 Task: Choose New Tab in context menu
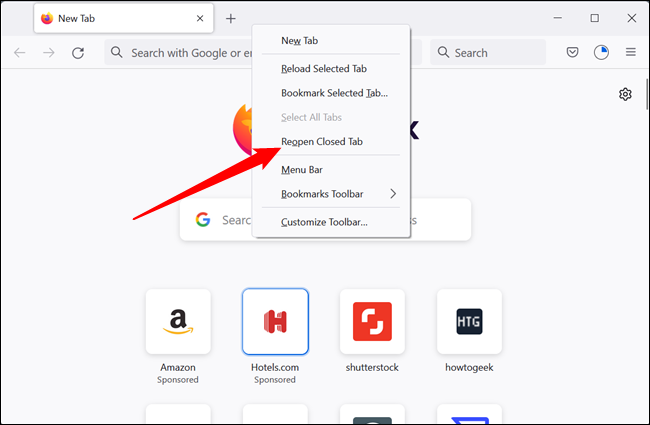point(331,41)
